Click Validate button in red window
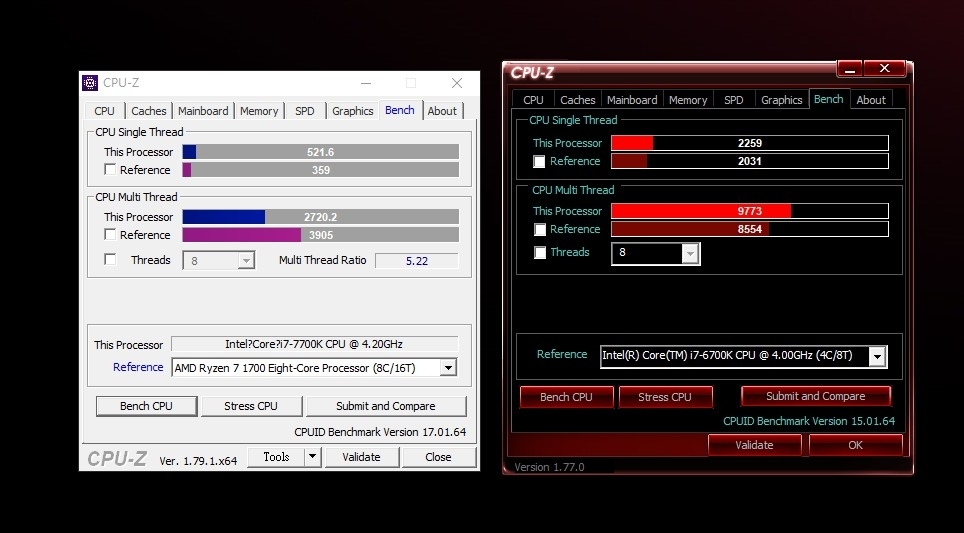The width and height of the screenshot is (964, 533). pos(754,445)
